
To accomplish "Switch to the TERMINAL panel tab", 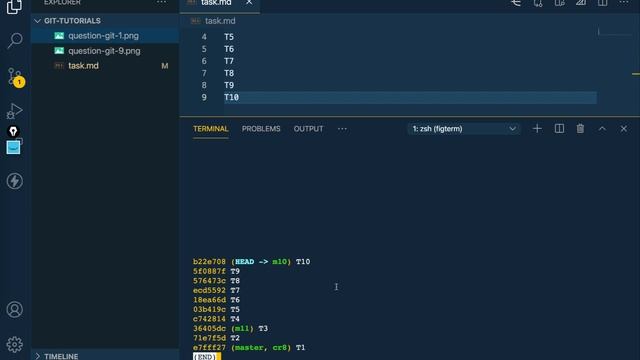I will [x=211, y=129].
